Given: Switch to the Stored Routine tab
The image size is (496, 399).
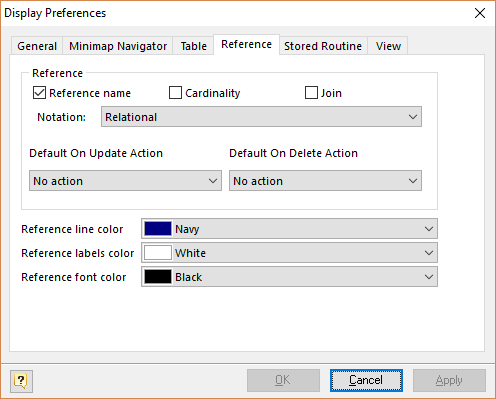Looking at the screenshot, I should pos(323,46).
